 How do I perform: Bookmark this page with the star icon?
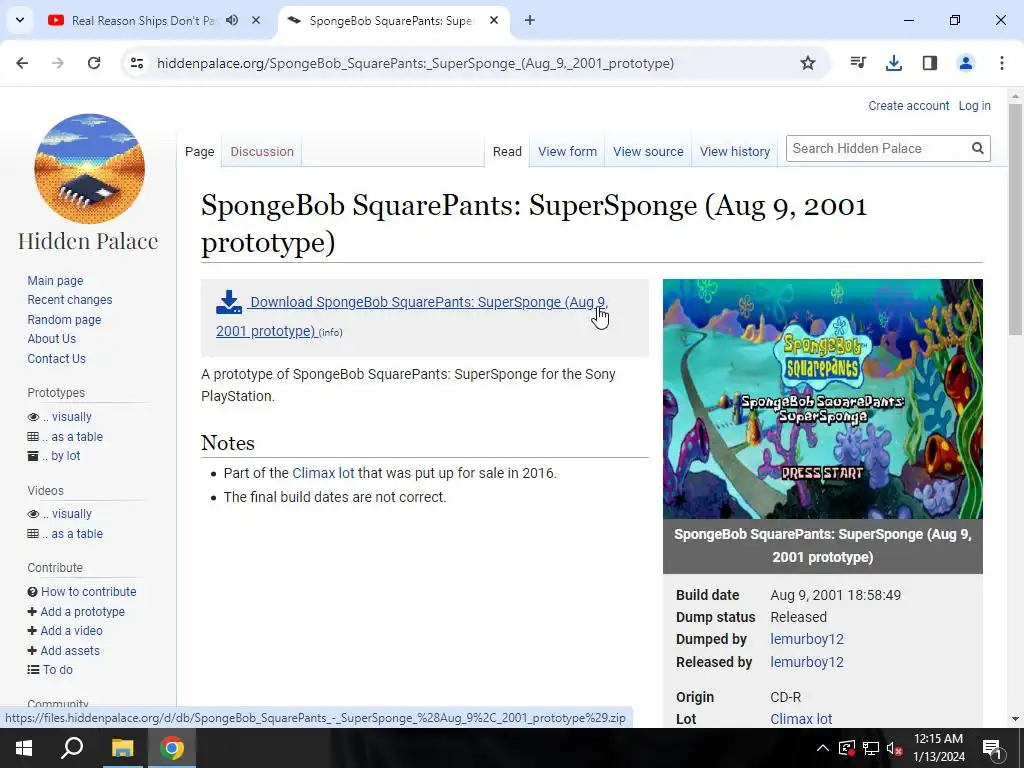click(x=808, y=63)
